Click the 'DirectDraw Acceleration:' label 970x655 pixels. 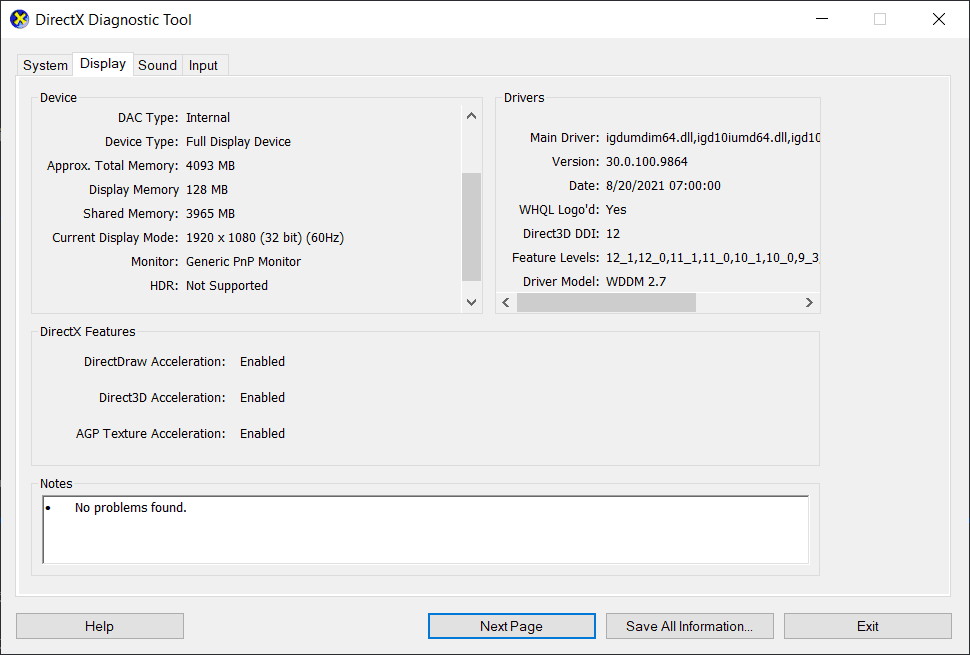155,362
